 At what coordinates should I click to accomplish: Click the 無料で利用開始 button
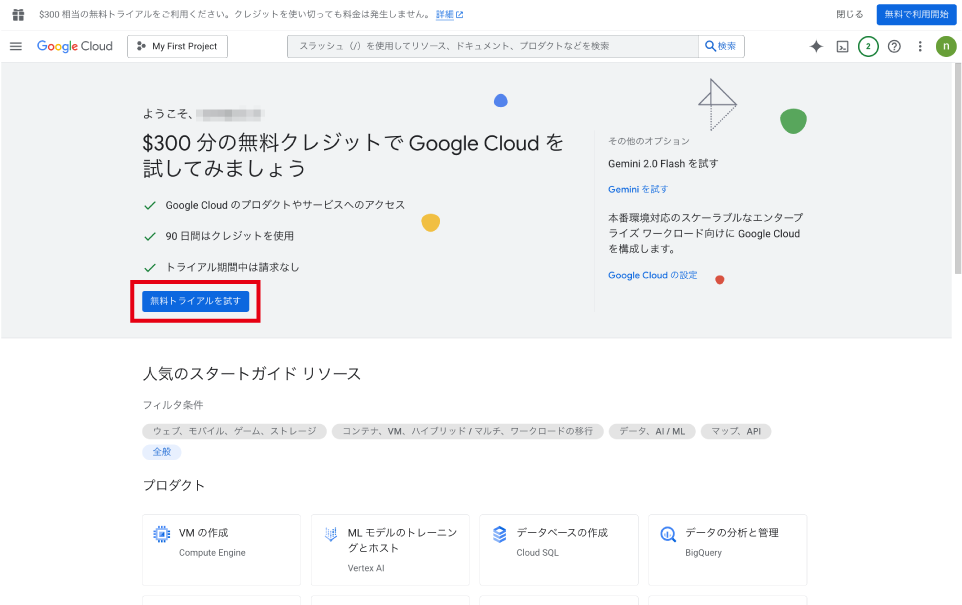pos(916,15)
